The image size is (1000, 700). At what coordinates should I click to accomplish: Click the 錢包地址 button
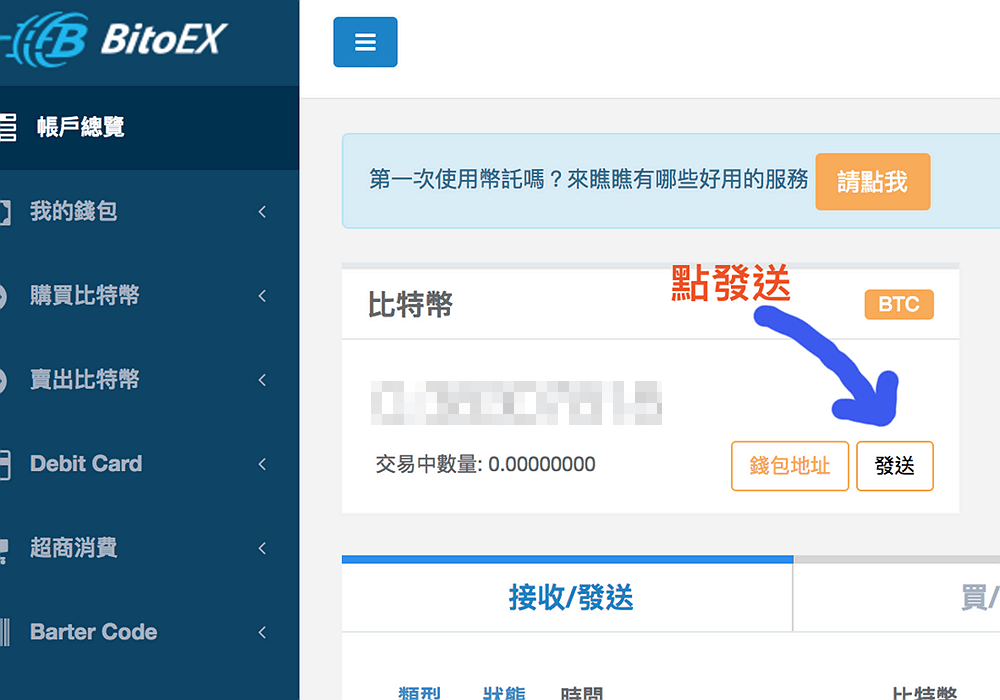(x=789, y=466)
